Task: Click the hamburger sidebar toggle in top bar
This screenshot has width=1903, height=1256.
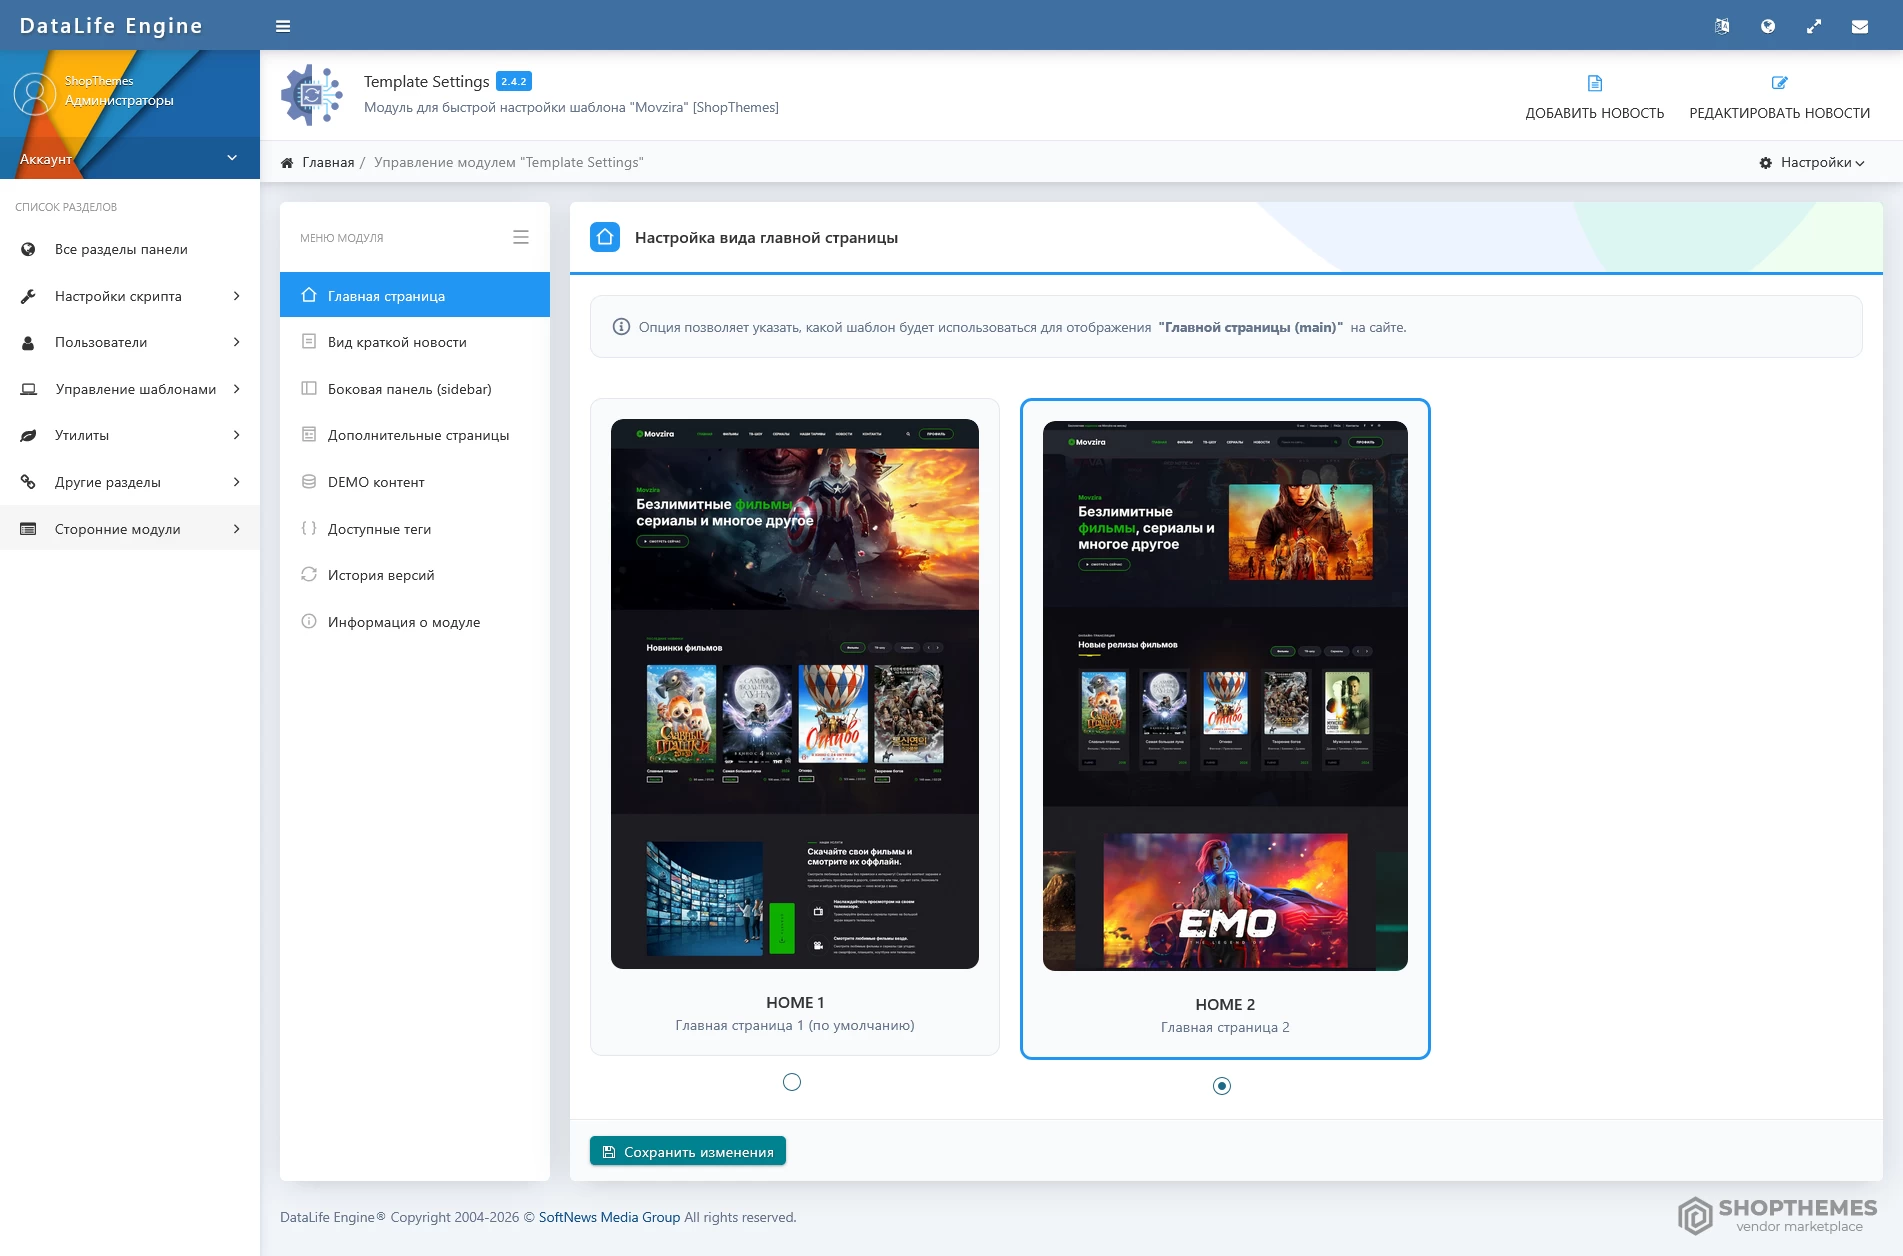Action: tap(283, 26)
